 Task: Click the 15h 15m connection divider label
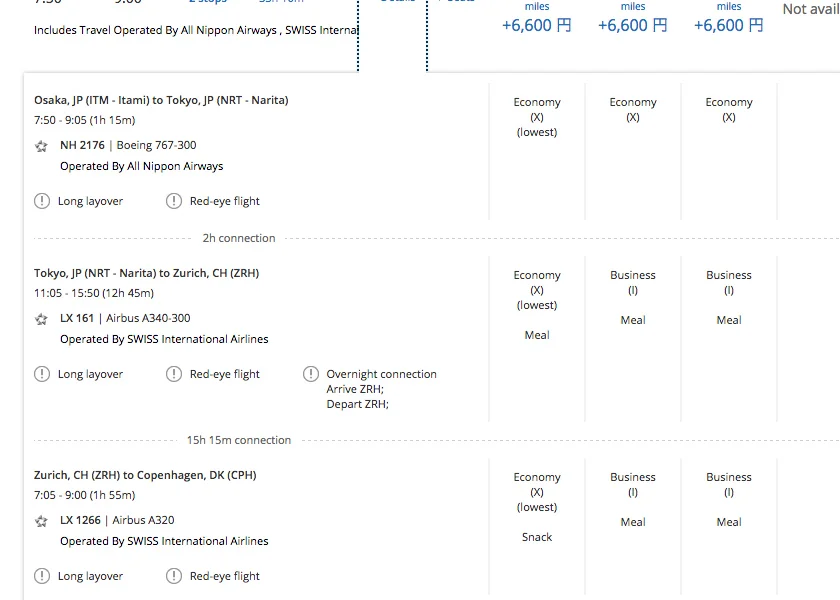239,440
